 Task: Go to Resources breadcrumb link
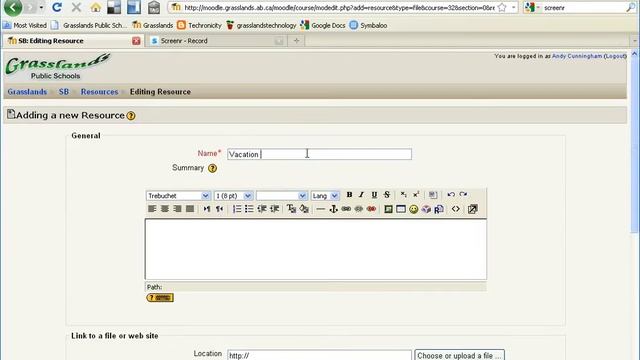click(99, 92)
